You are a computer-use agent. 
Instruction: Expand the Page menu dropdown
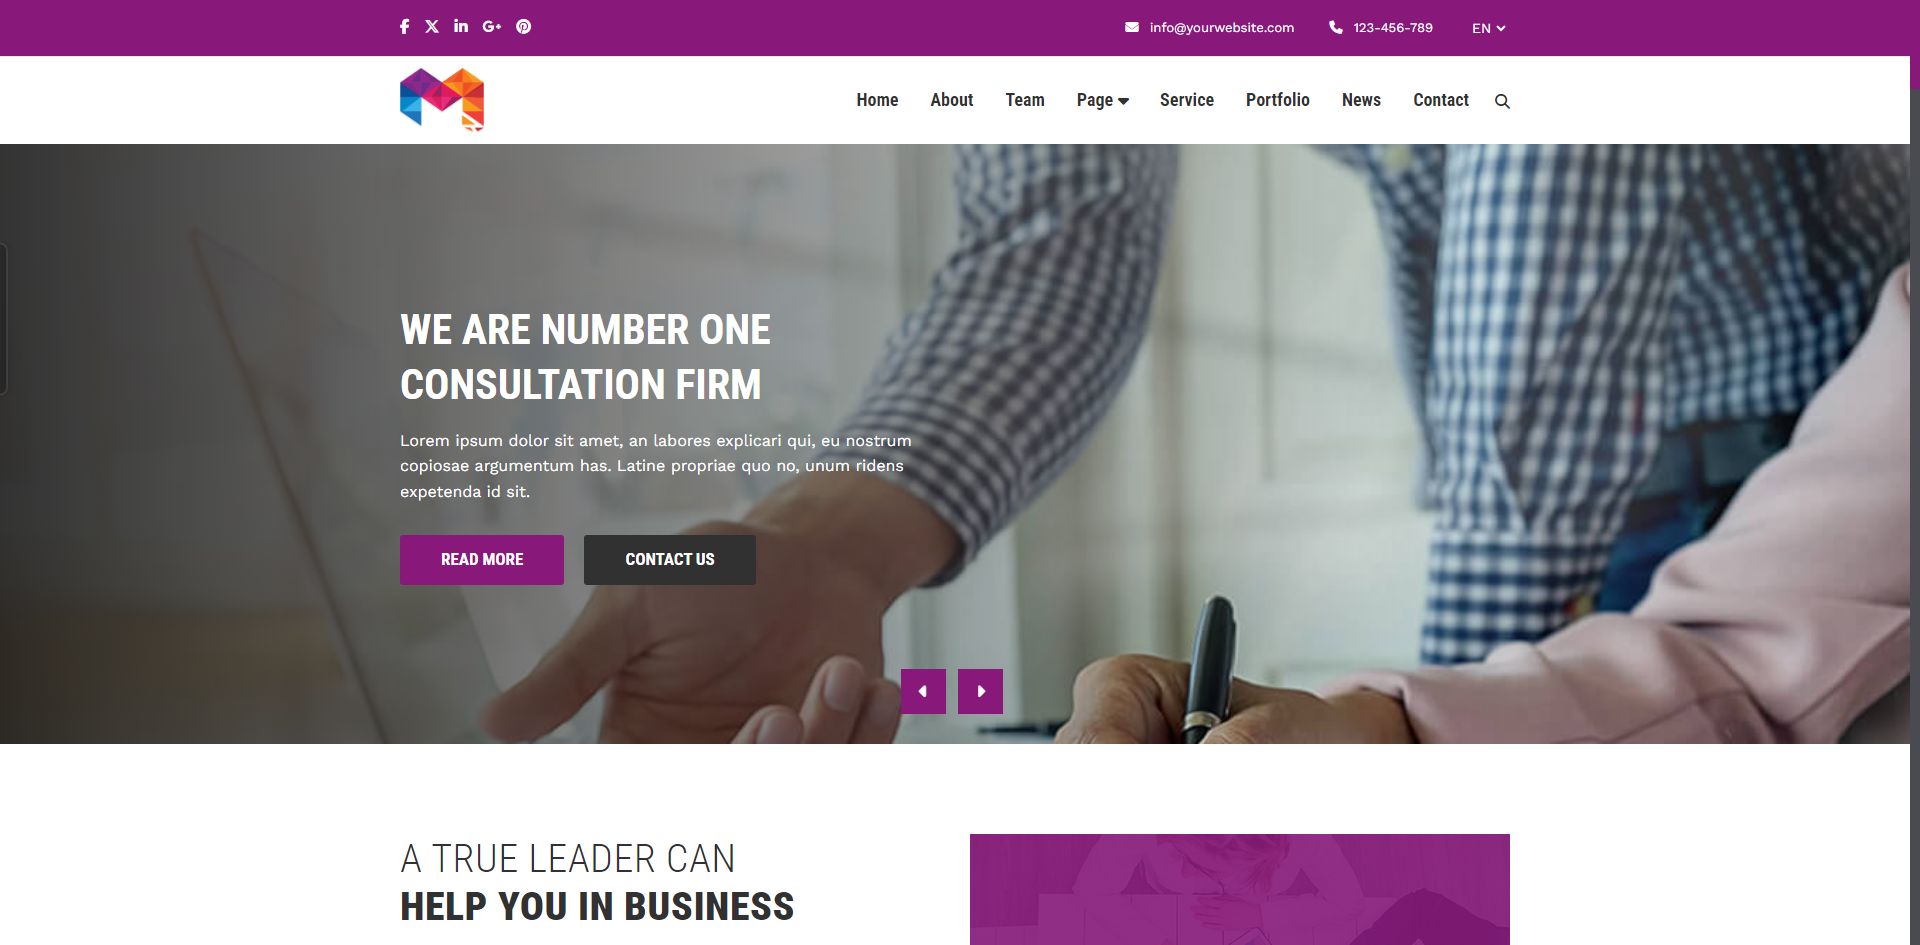coord(1102,100)
